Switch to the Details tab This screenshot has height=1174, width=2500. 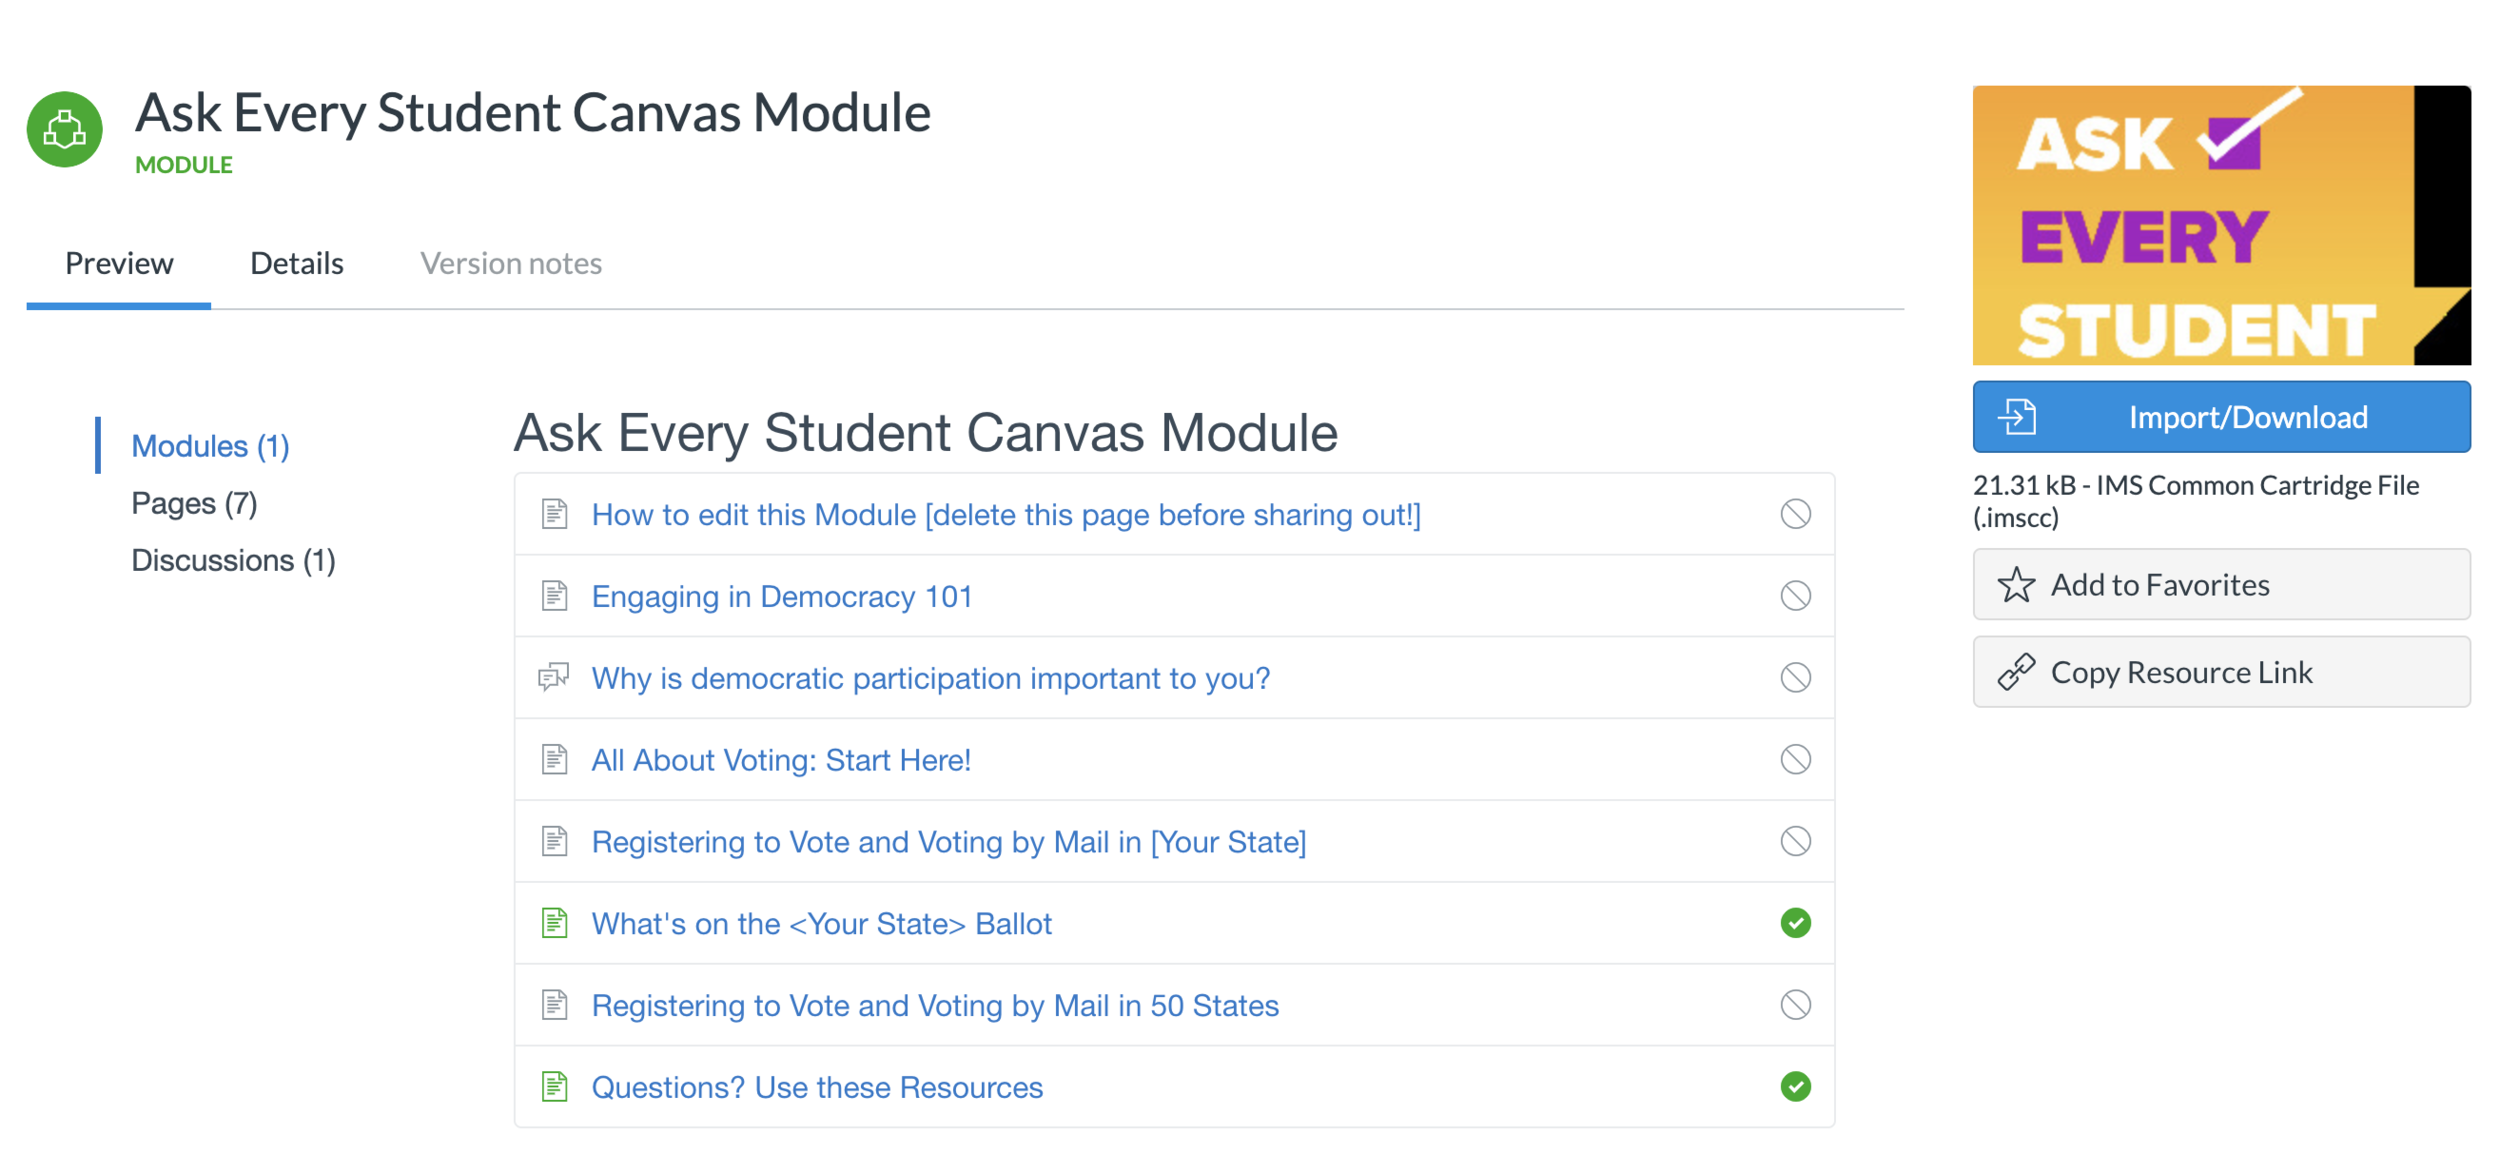coord(296,263)
